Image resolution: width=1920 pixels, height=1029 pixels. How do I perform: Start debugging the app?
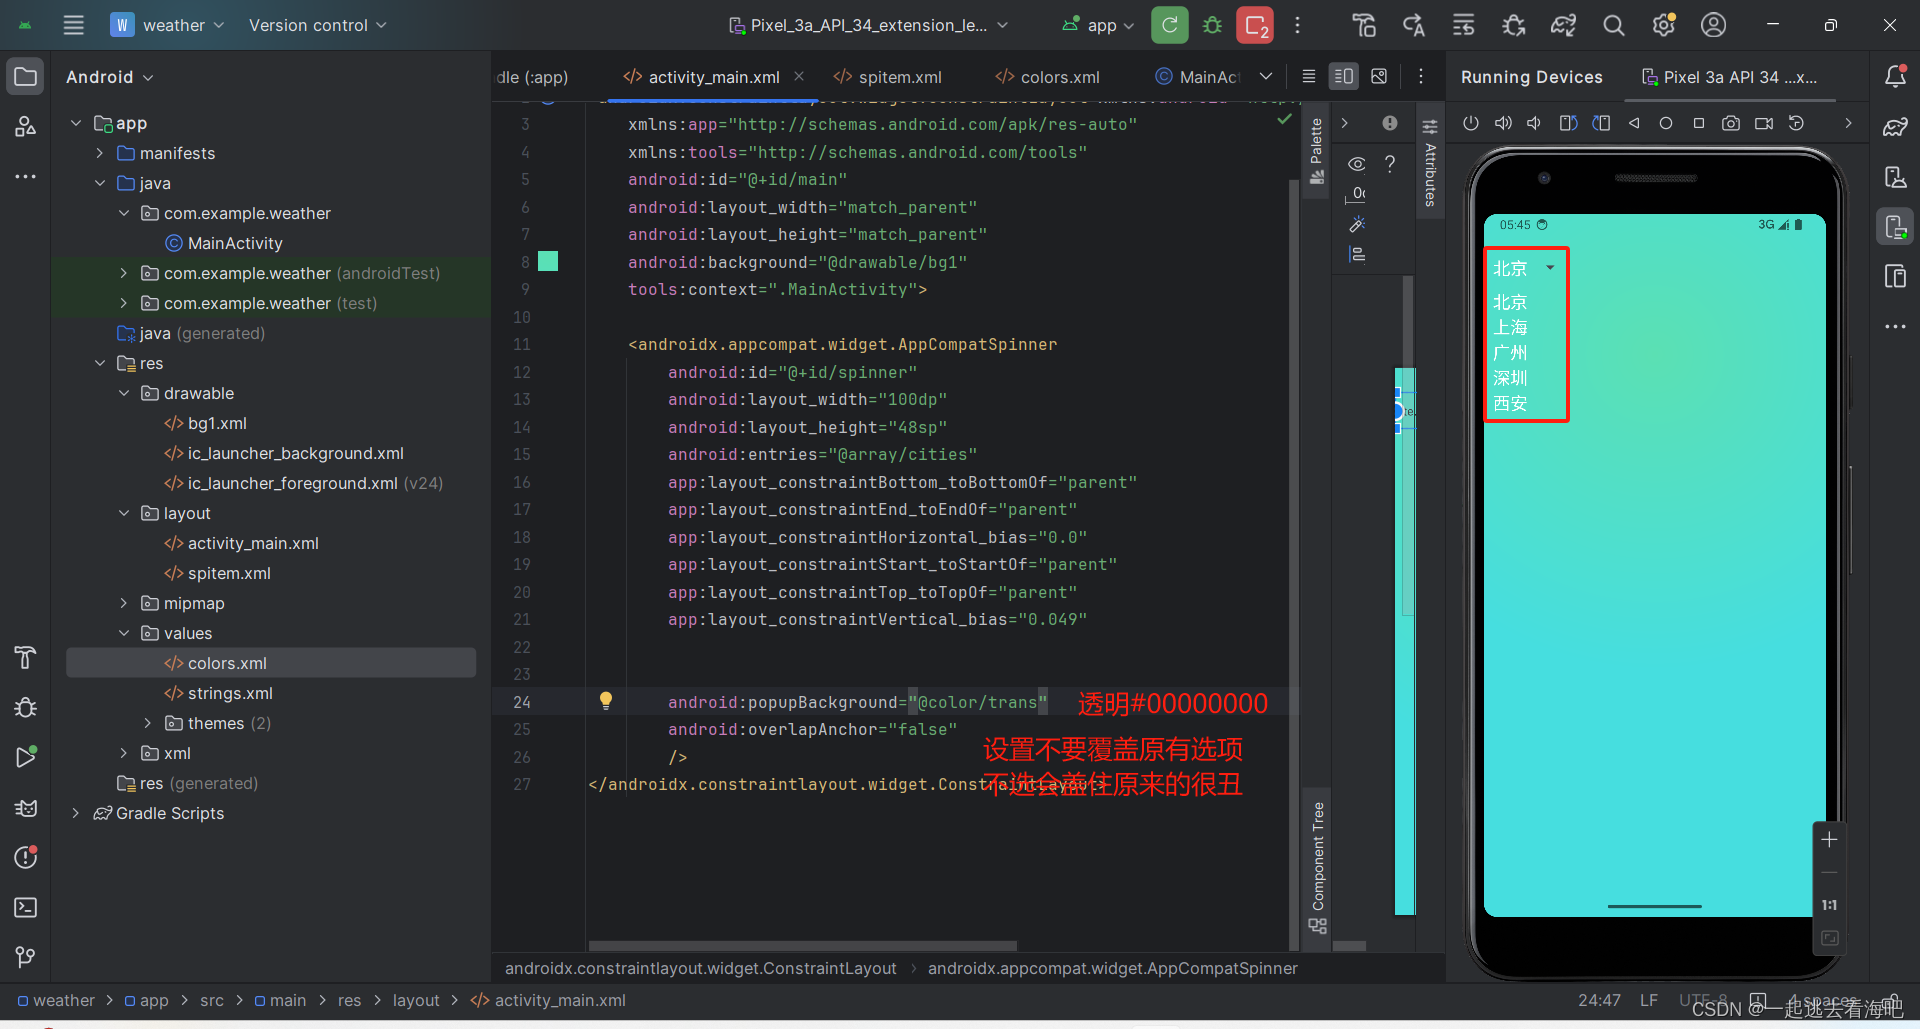coord(1212,25)
